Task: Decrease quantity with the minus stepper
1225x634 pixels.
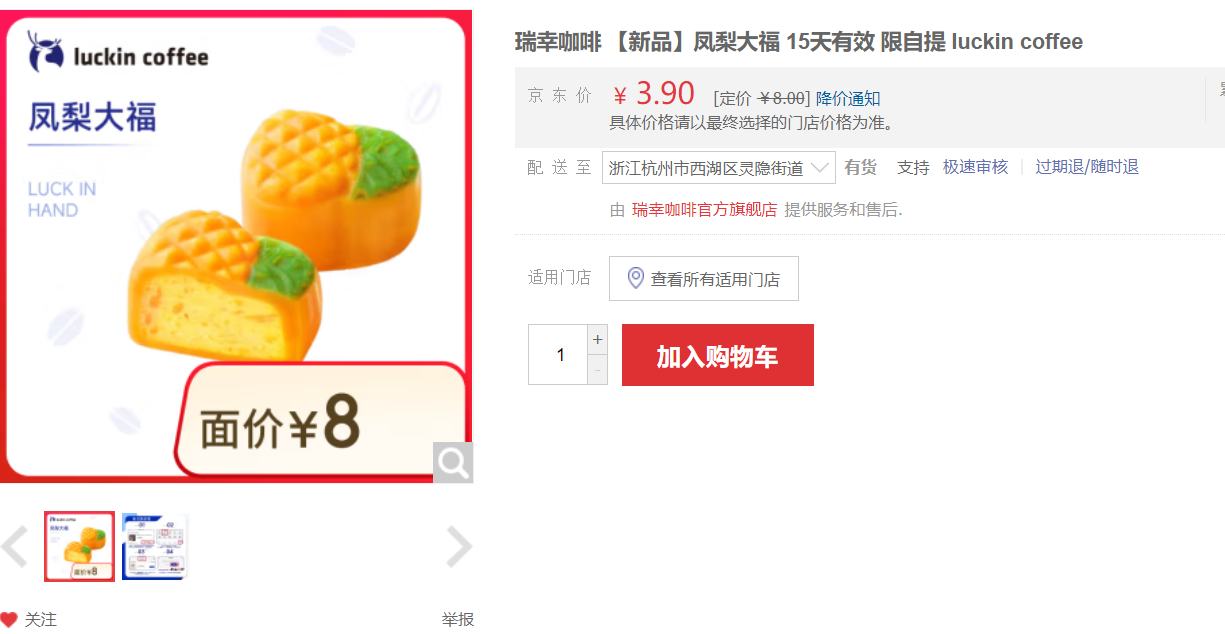Action: click(x=597, y=369)
